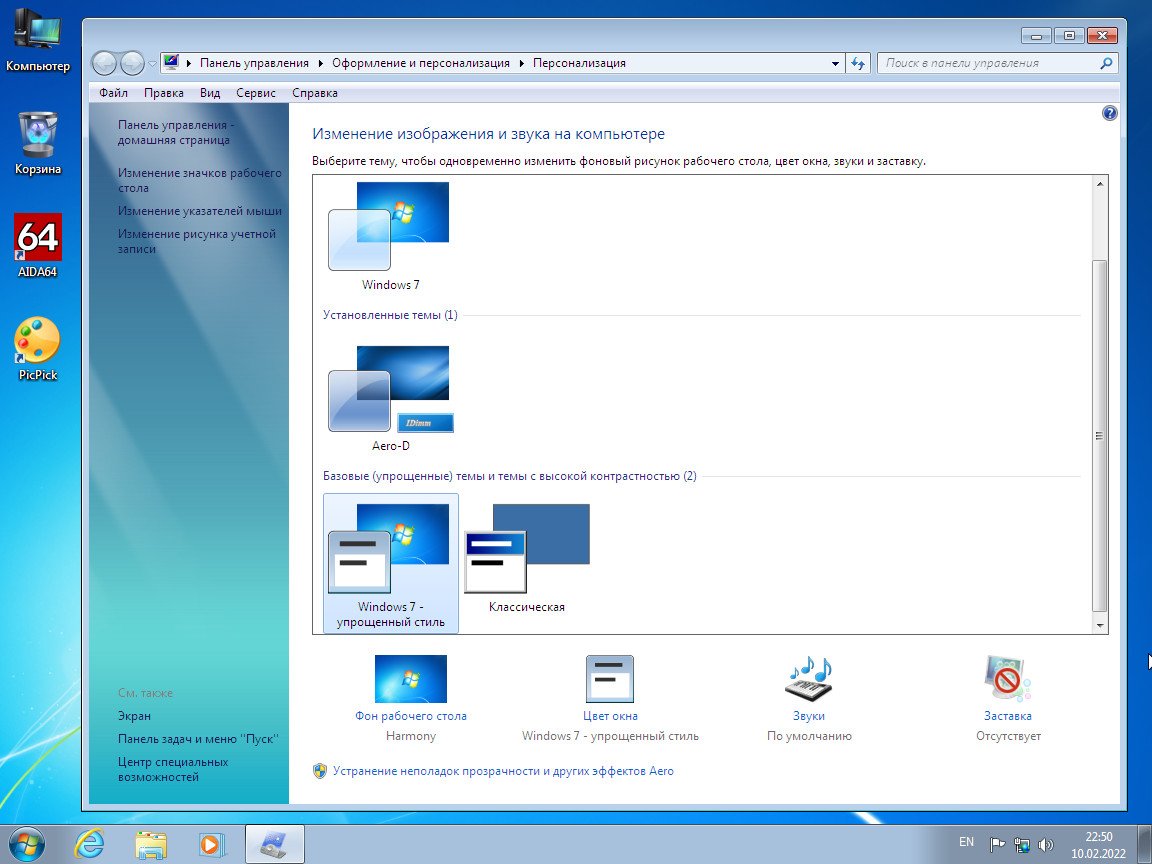Maximize the Personalization window
The image size is (1152, 864).
[1069, 35]
